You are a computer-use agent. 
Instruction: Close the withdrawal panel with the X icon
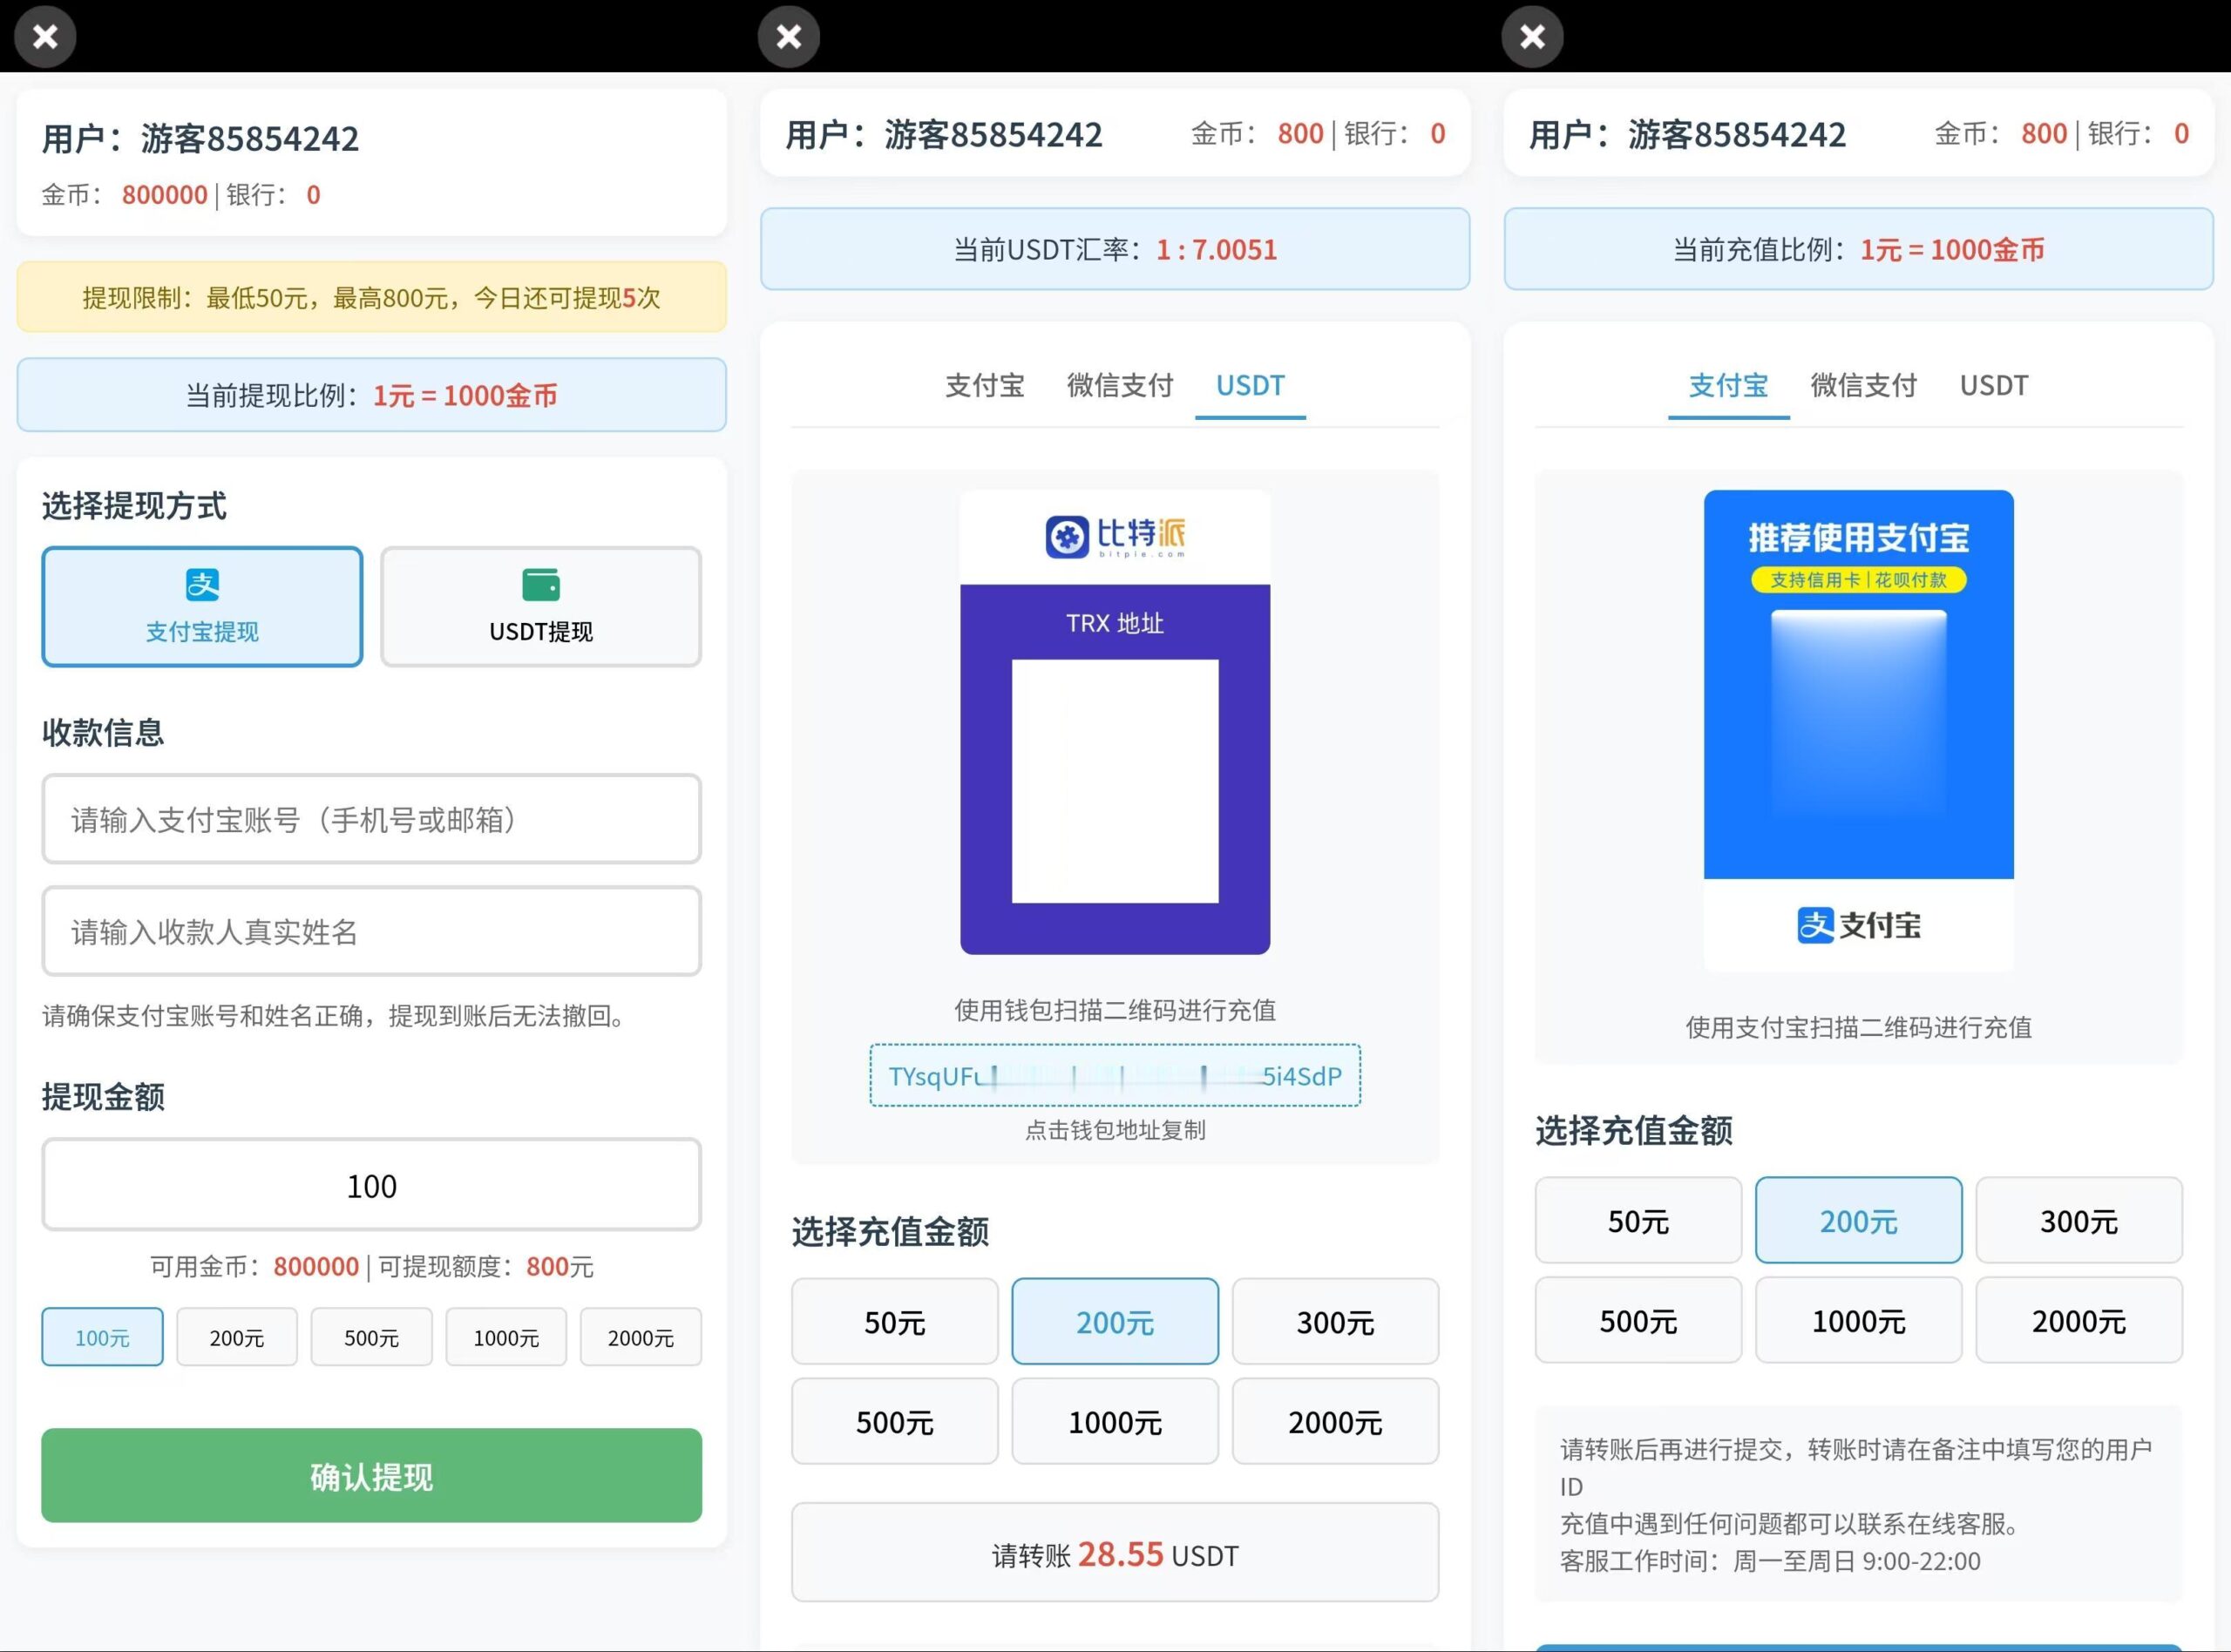coord(44,36)
